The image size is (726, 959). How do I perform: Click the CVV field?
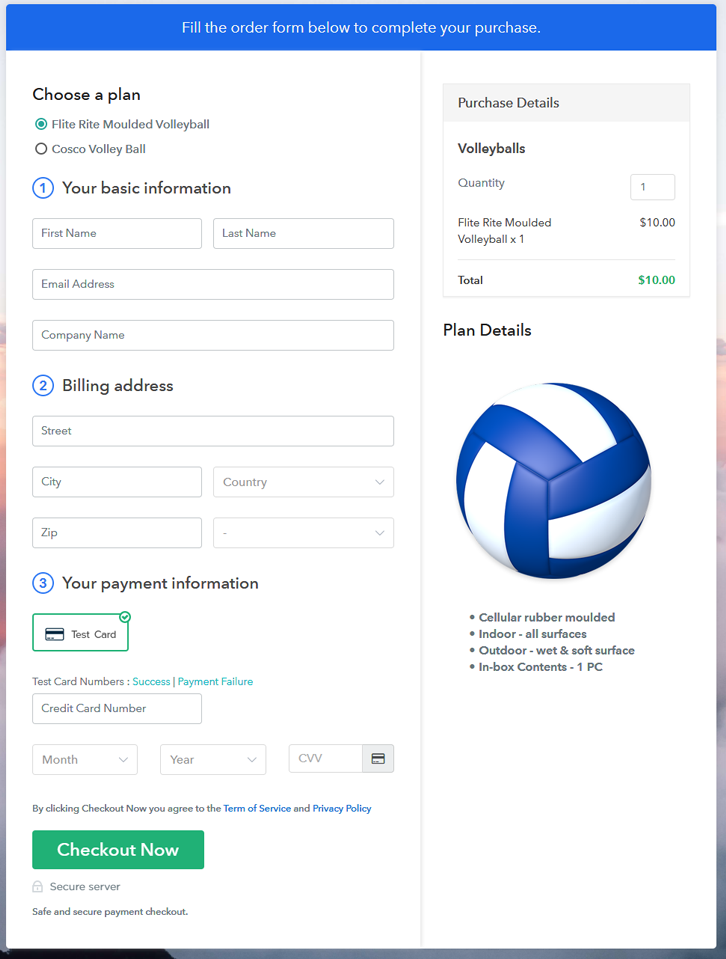coord(326,758)
